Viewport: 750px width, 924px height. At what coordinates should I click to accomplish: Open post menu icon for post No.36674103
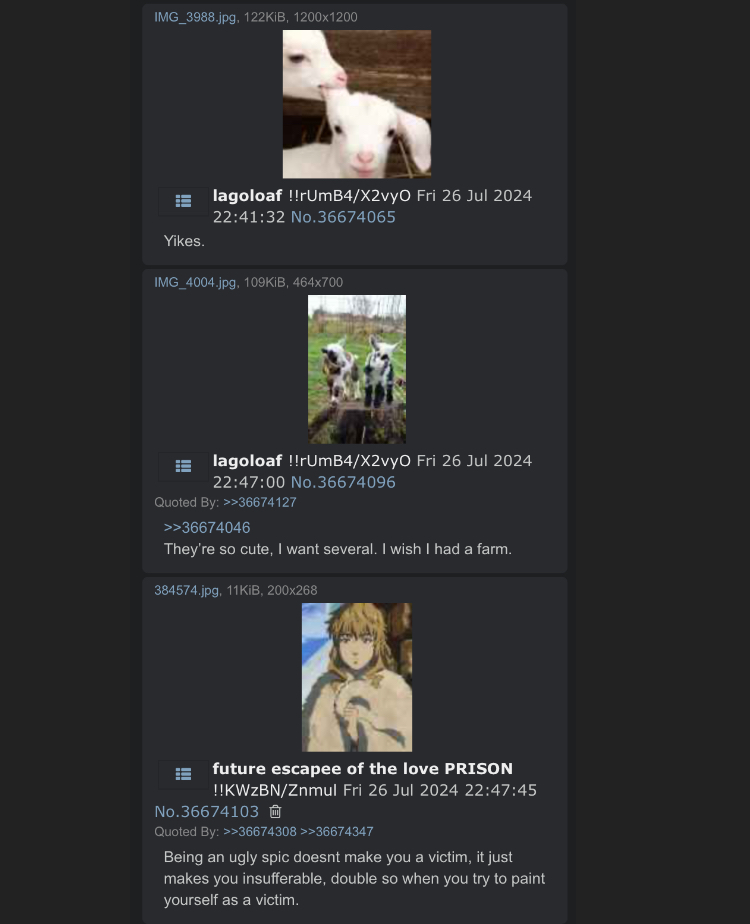[183, 774]
